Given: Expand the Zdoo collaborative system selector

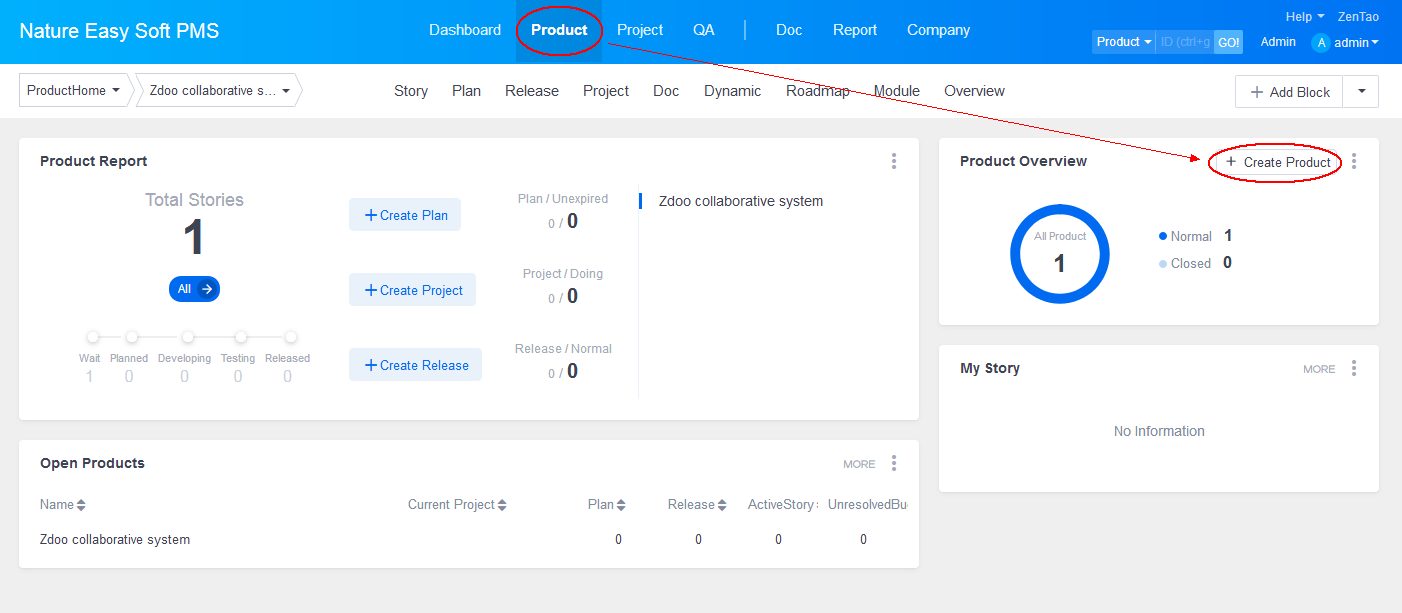Looking at the screenshot, I should (220, 90).
